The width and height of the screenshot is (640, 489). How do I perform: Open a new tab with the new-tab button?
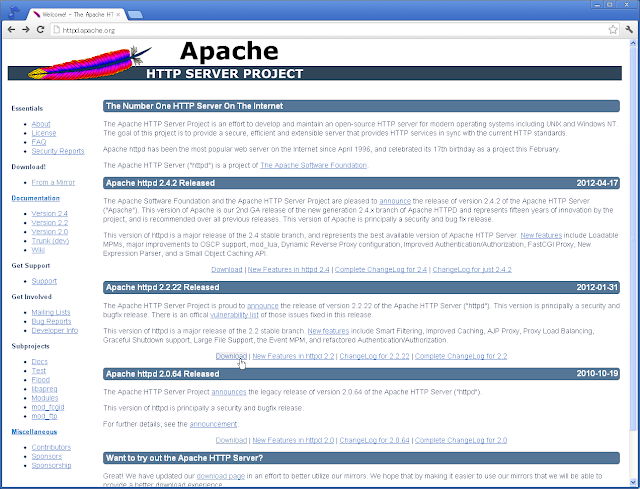[135, 15]
